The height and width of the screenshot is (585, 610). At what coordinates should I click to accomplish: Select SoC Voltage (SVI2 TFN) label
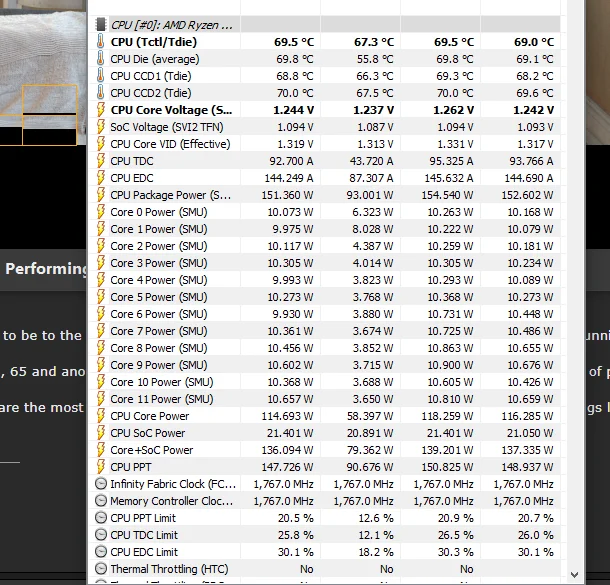(x=167, y=127)
